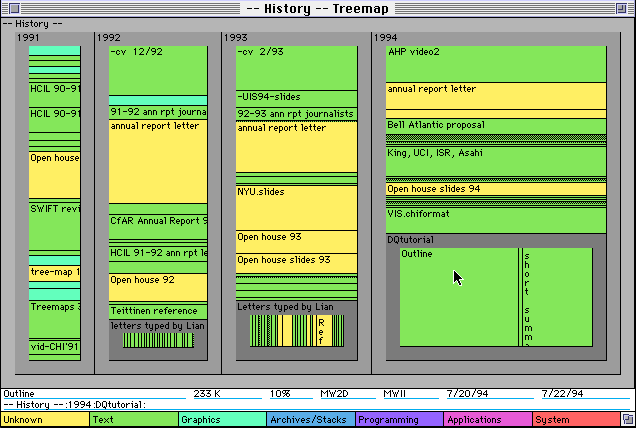Viewport: 636px width, 428px height.
Task: Open the 1994 folder header
Action: coord(386,38)
